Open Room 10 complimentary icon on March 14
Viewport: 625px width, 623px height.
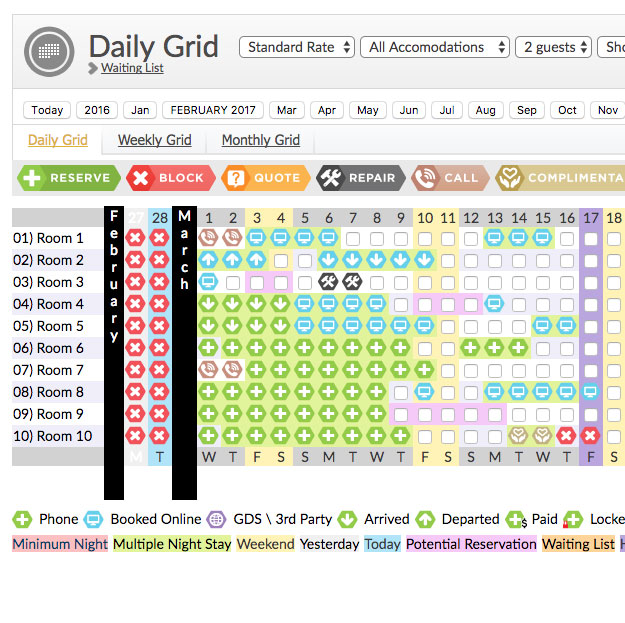518,436
